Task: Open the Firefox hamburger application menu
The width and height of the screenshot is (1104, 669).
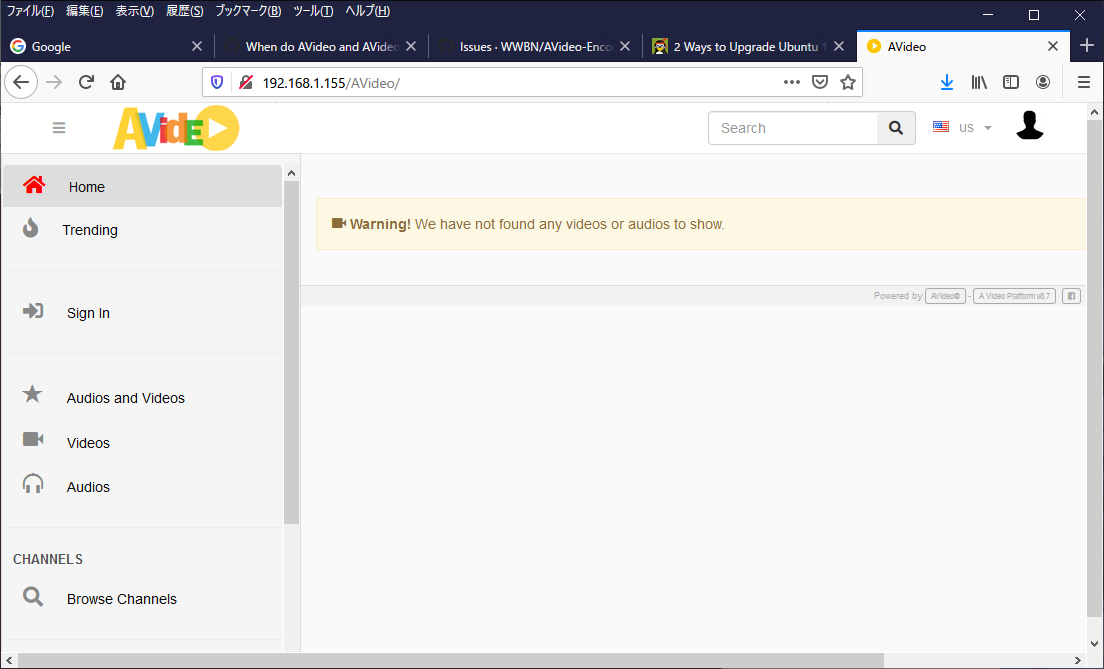Action: tap(1084, 82)
